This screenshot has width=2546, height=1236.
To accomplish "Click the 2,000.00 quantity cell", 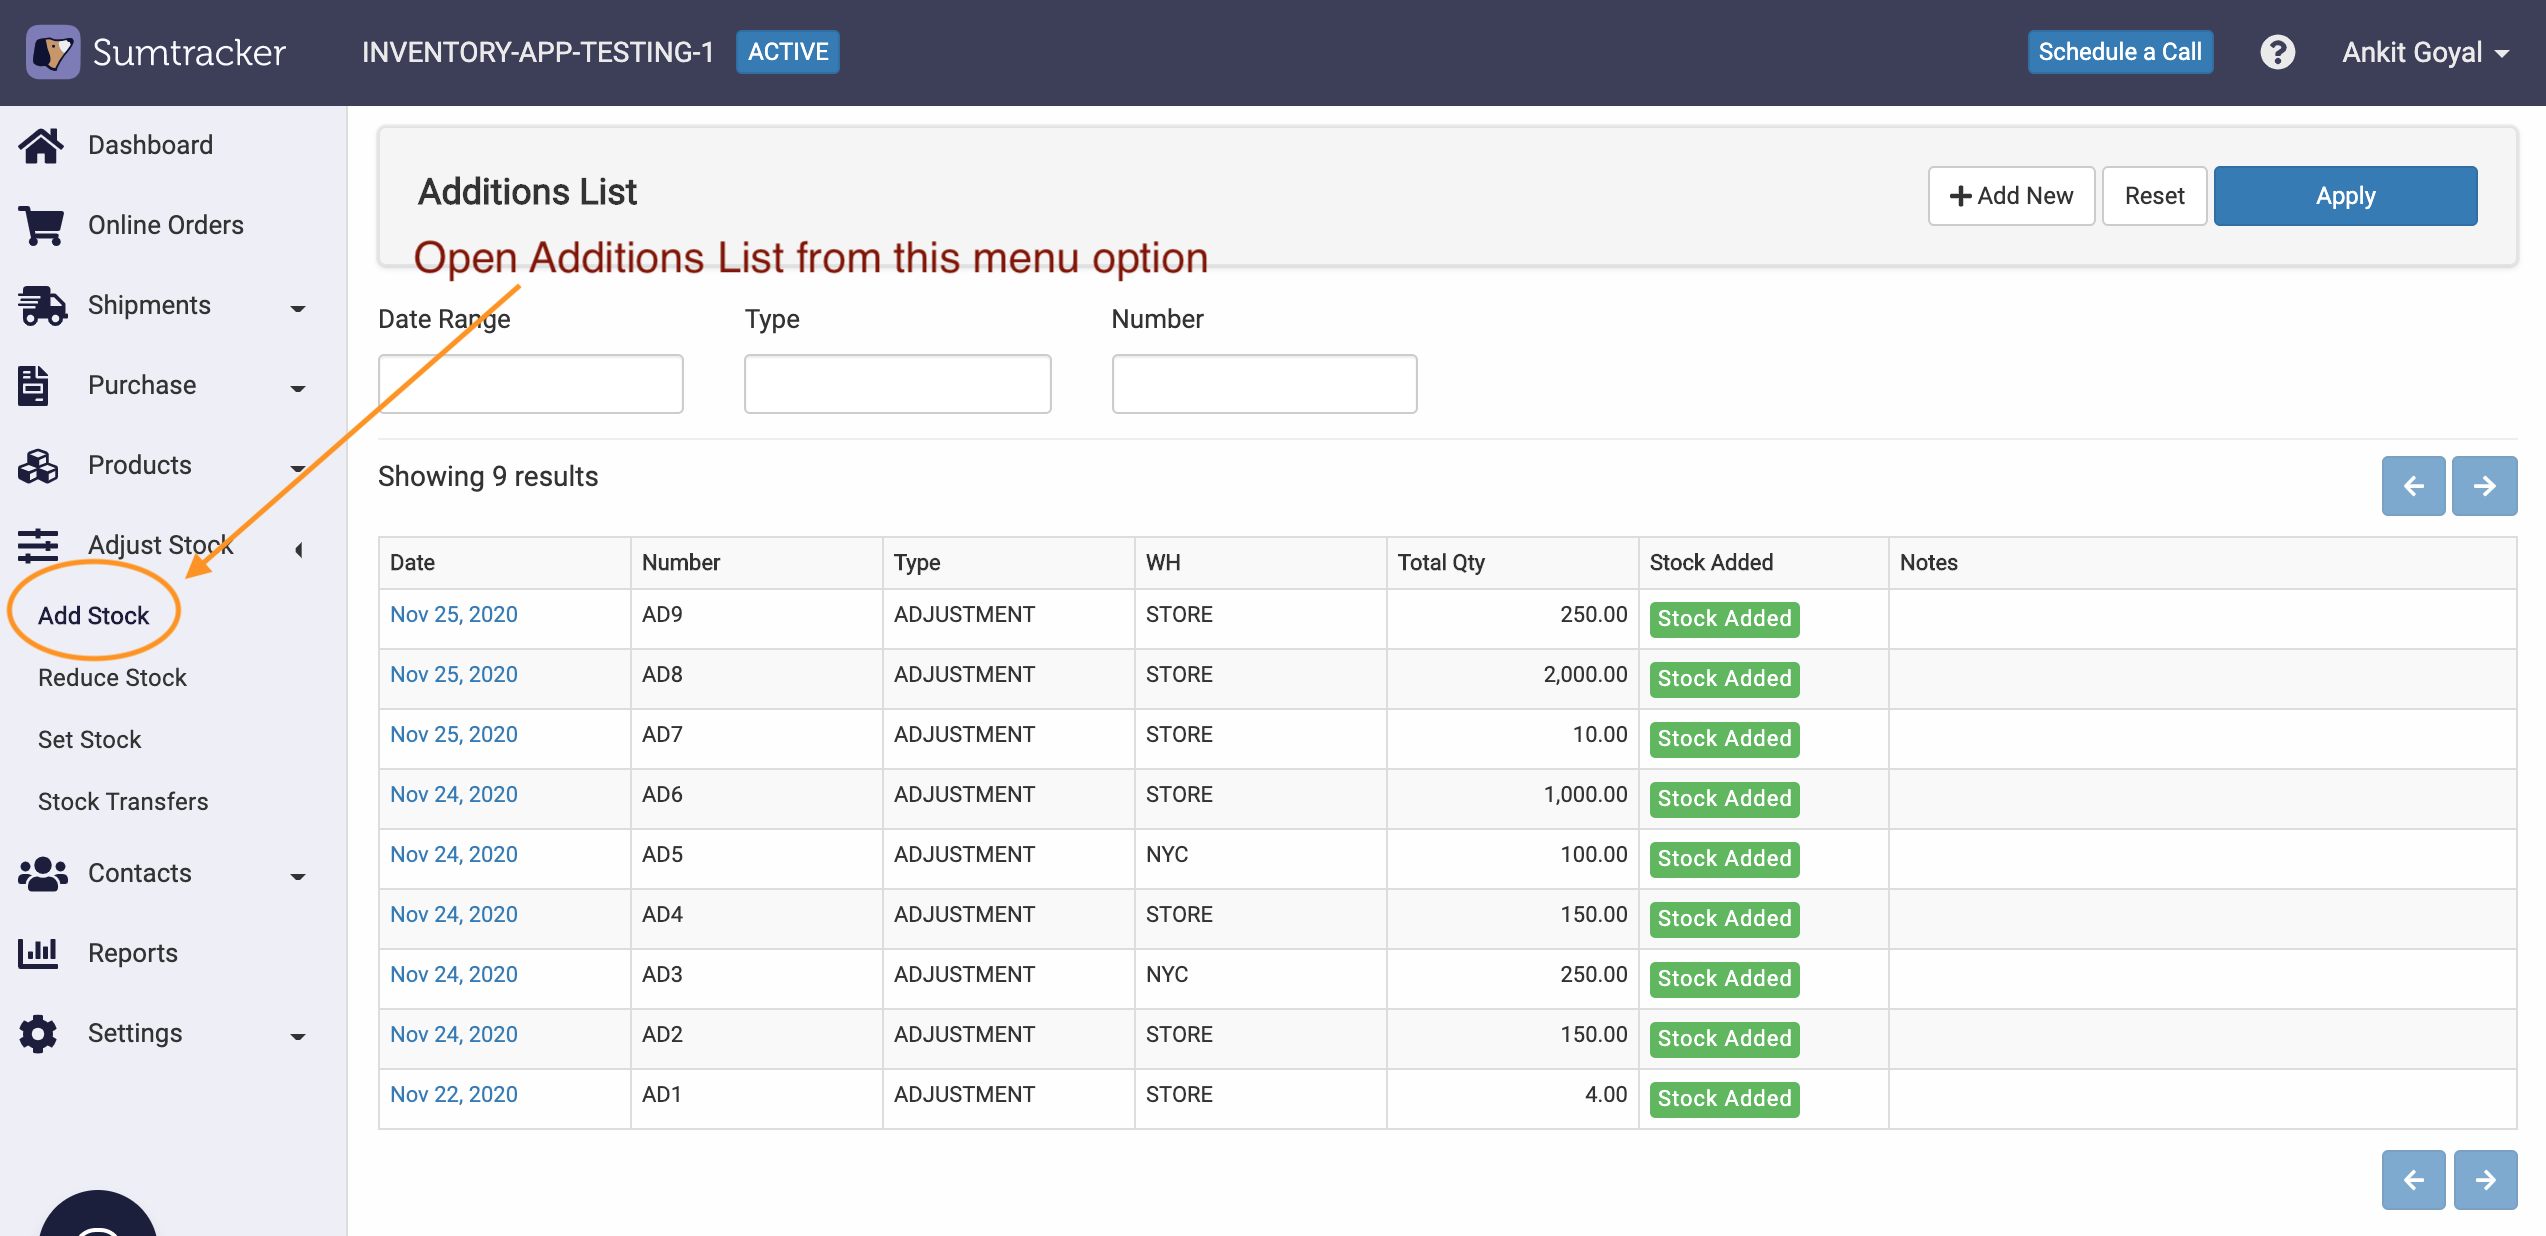I will (x=1512, y=679).
